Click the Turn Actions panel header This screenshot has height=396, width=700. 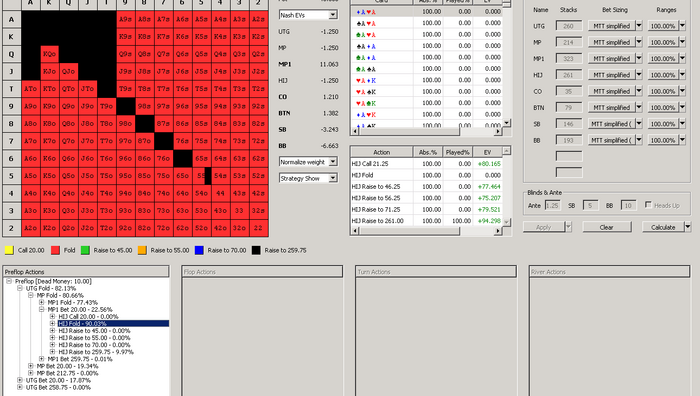436,272
